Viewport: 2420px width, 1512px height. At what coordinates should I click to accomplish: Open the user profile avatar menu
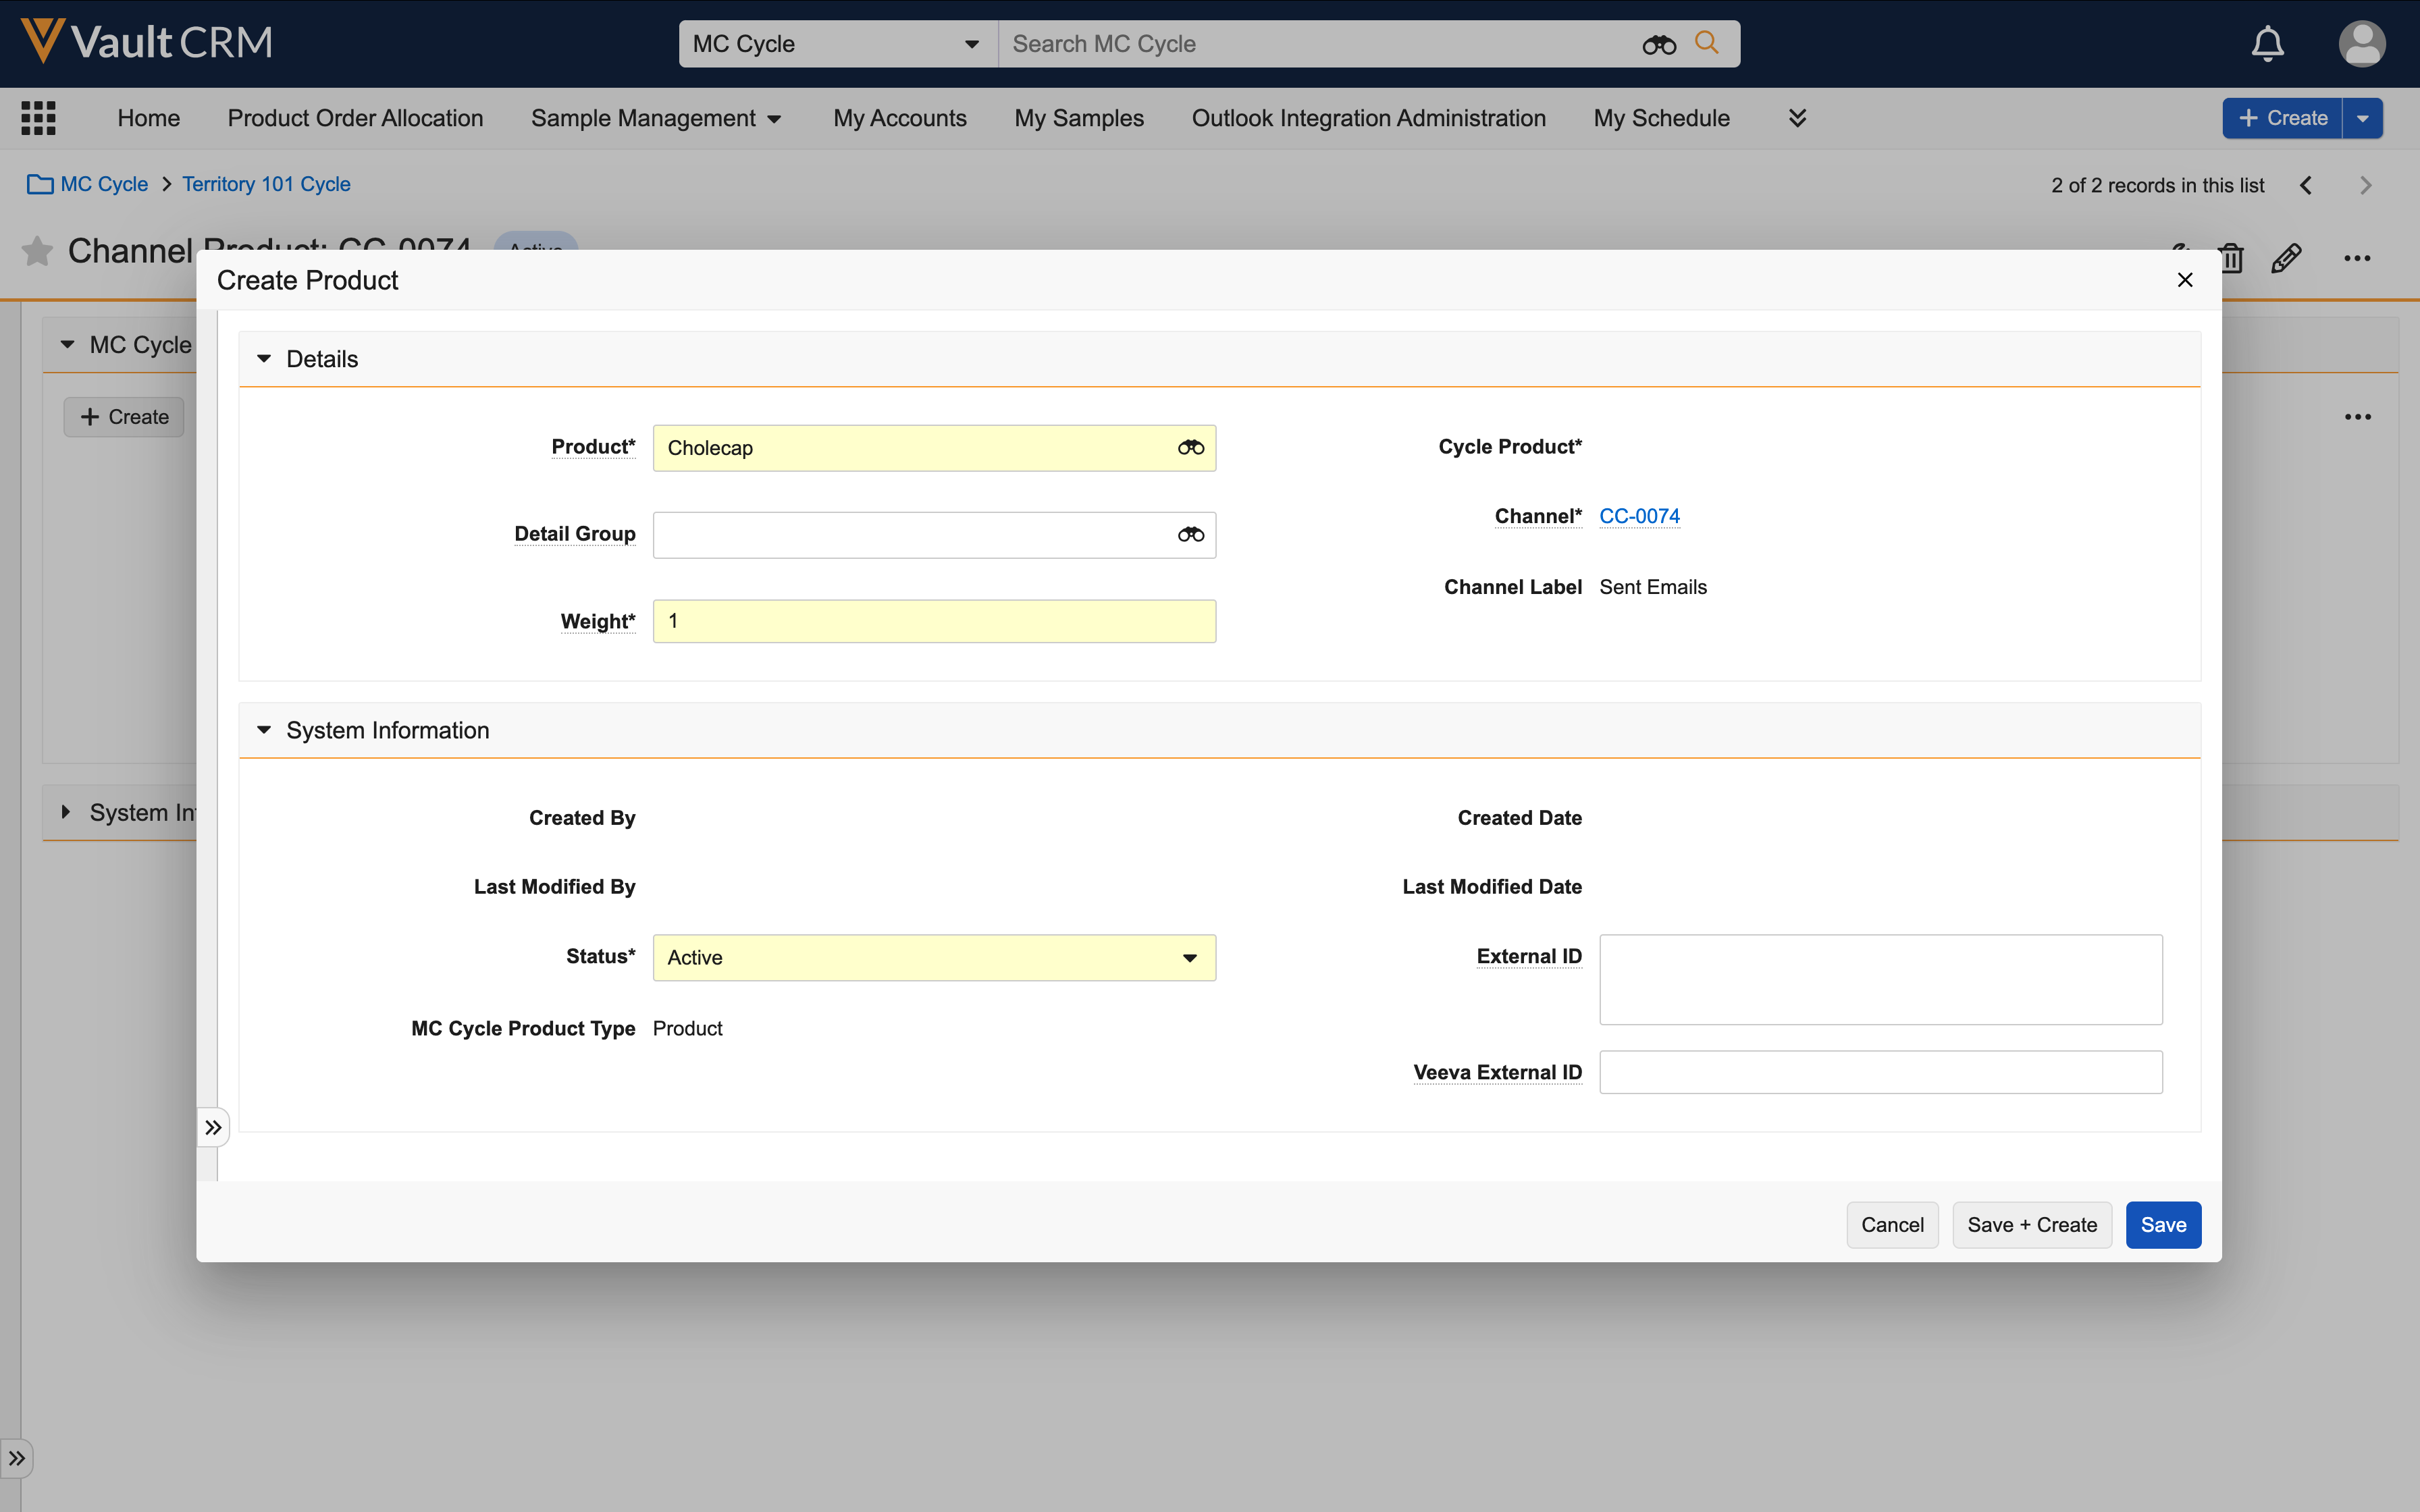[2361, 44]
